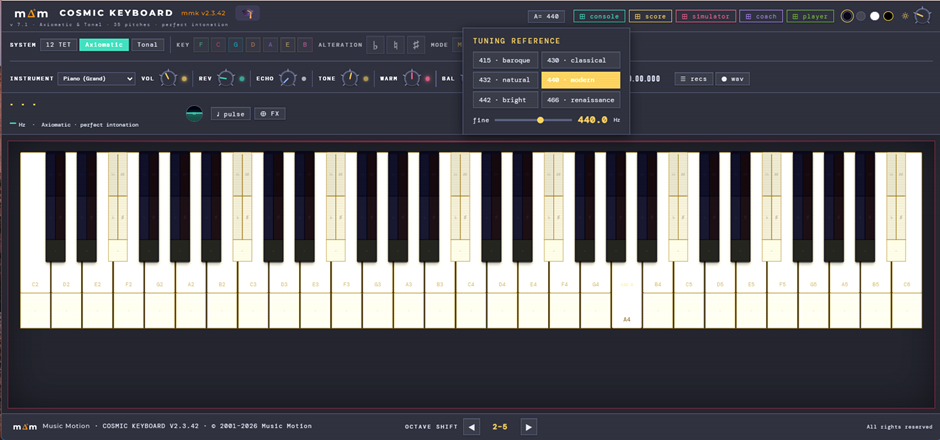The height and width of the screenshot is (440, 940).
Task: Click the sun brightness icon
Action: pos(906,16)
